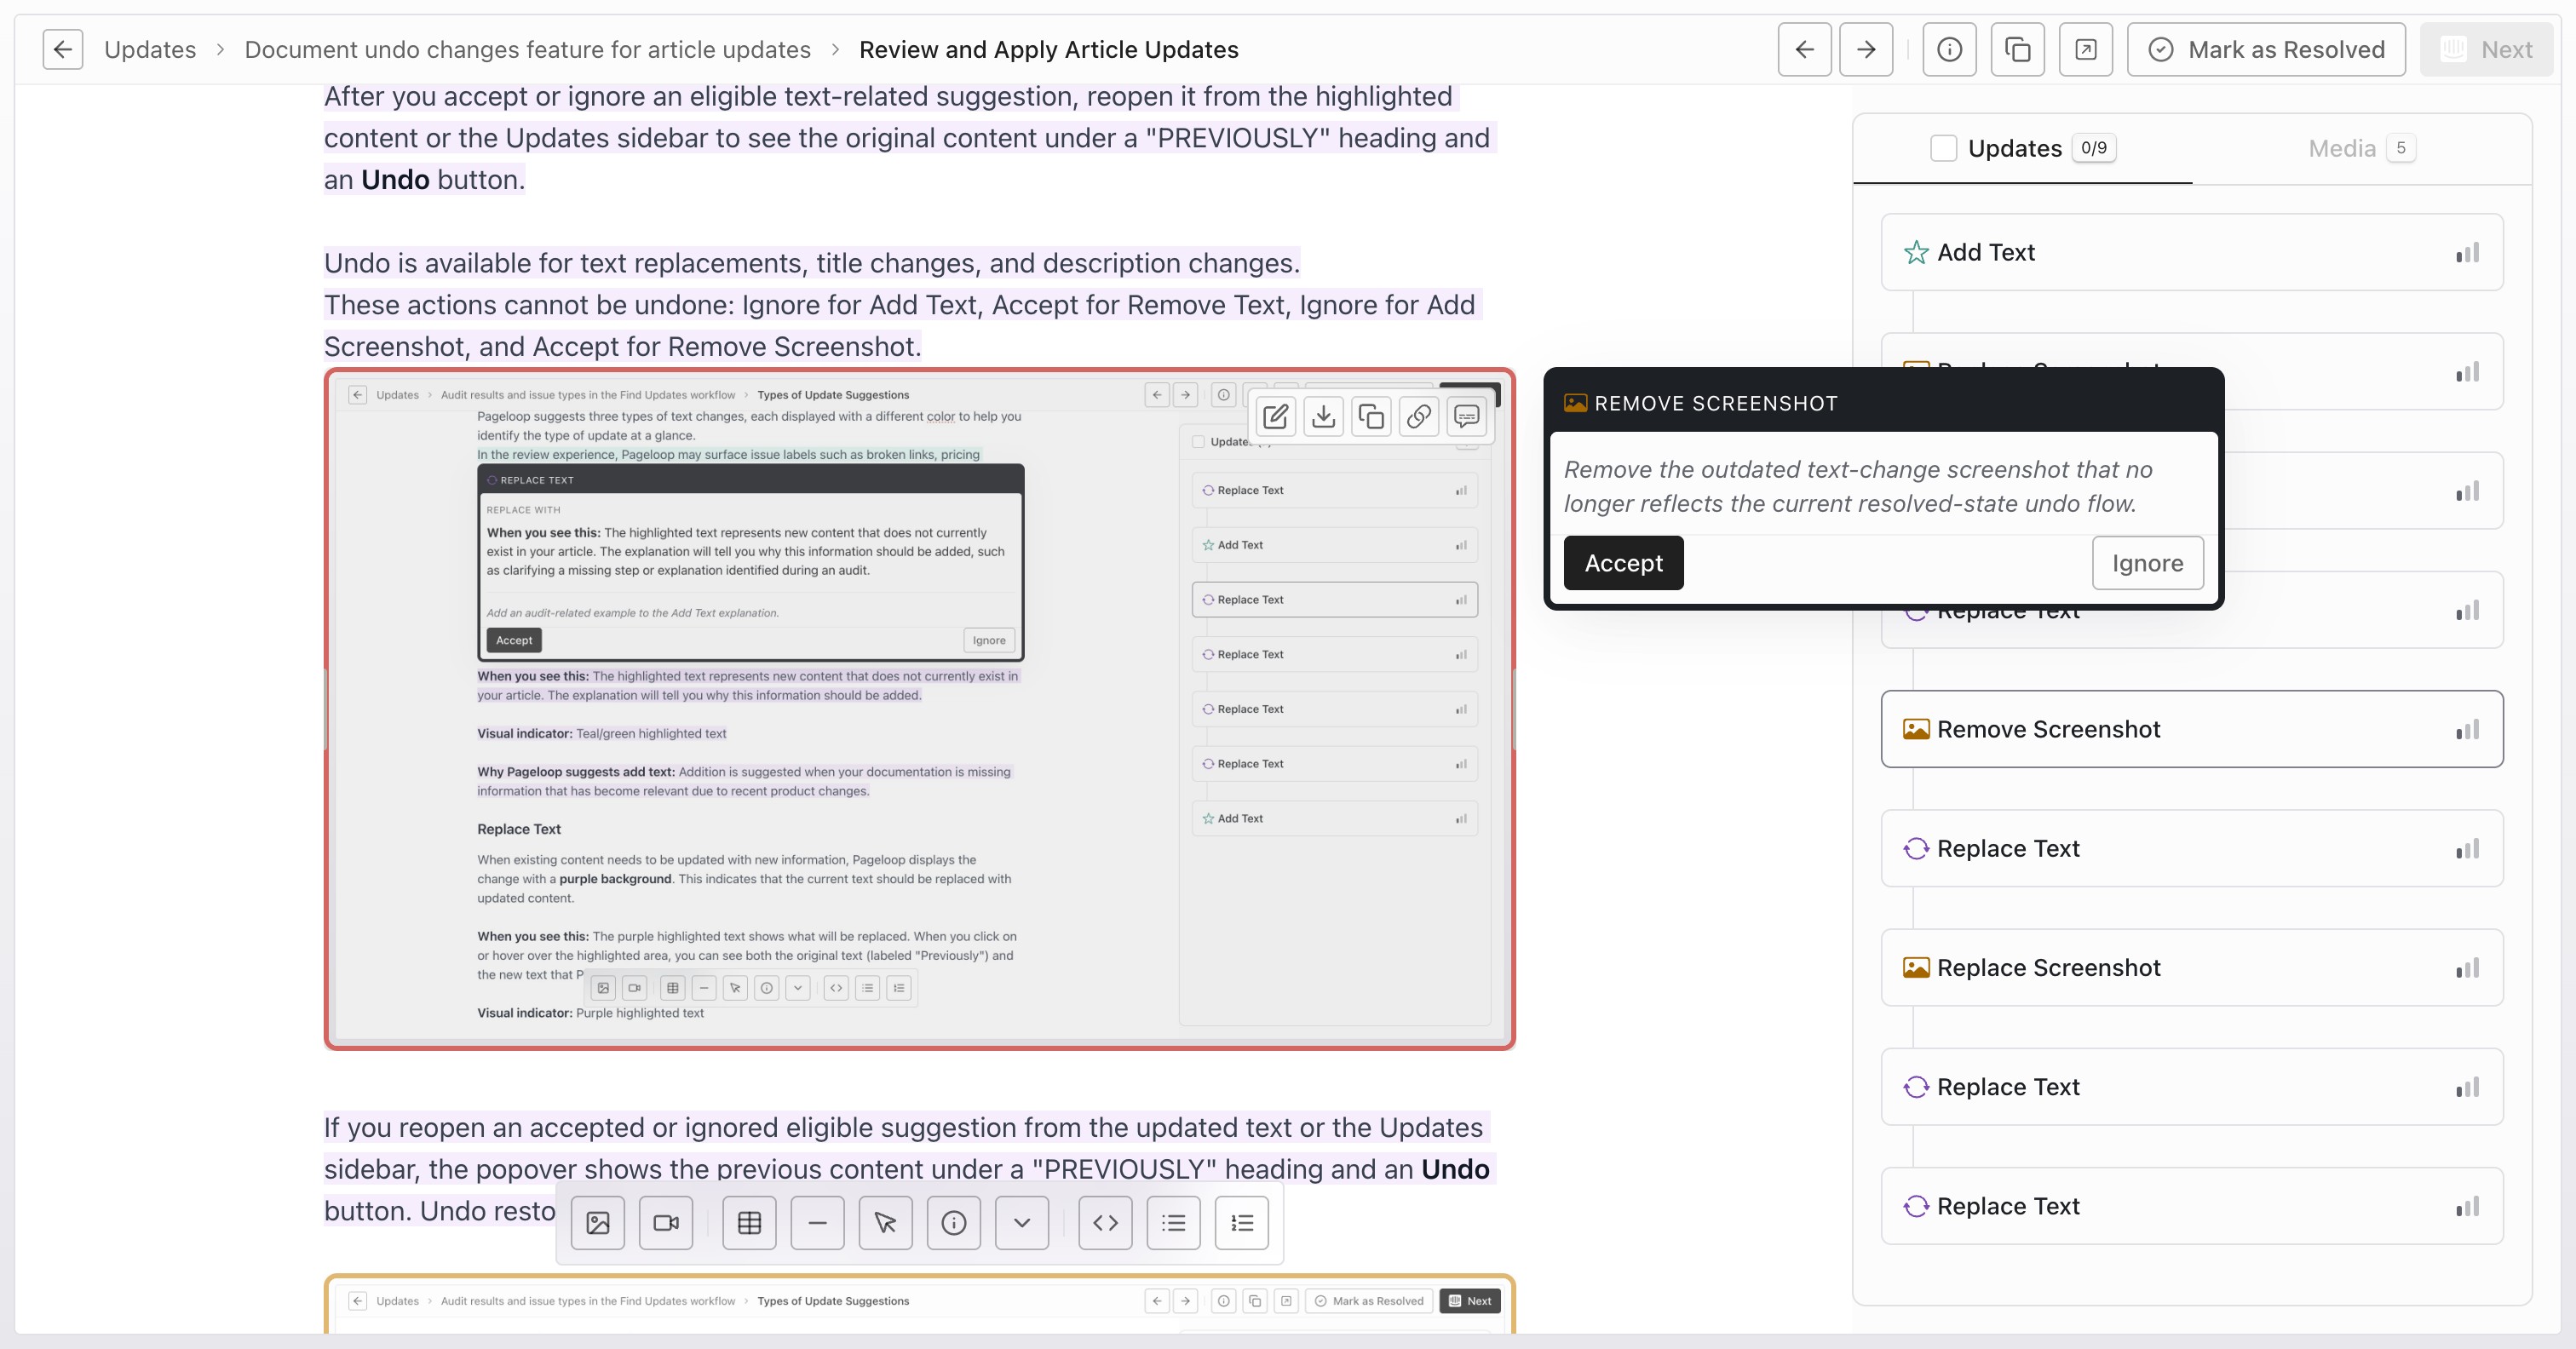The image size is (2576, 1349).
Task: Open the info icon in top toolbar
Action: [1949, 49]
